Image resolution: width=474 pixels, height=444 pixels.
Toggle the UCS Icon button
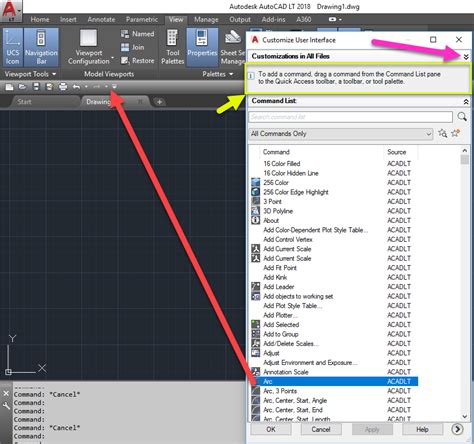pos(13,47)
